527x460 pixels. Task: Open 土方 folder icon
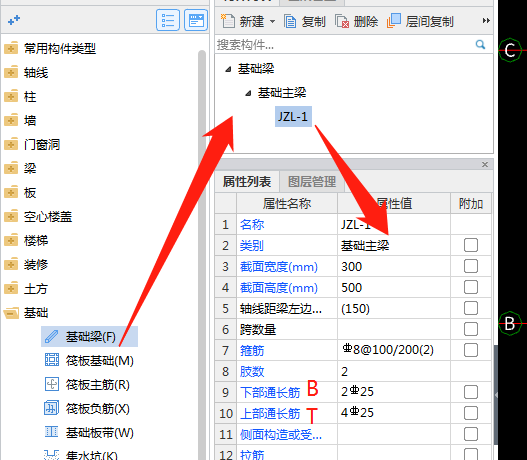pos(11,289)
